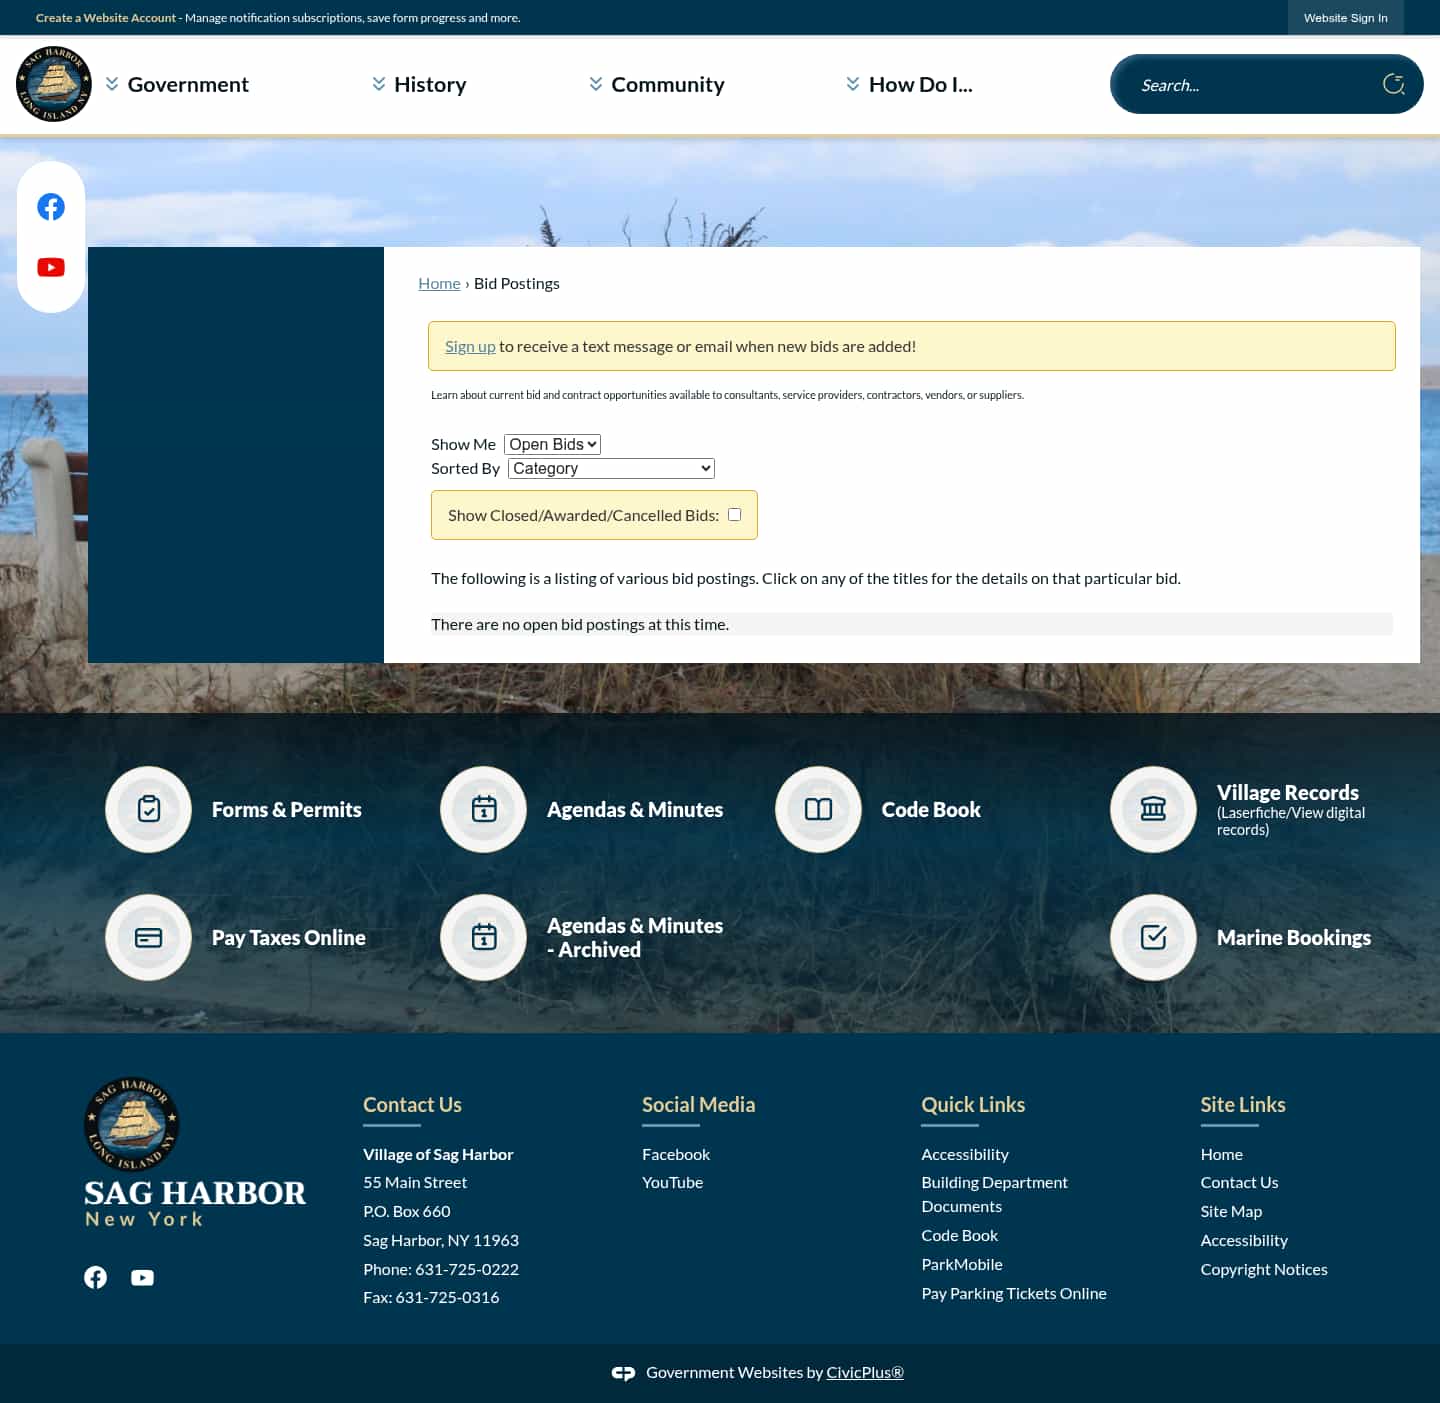Click the Website Sign In button
Viewport: 1440px width, 1403px height.
pyautogui.click(x=1345, y=17)
